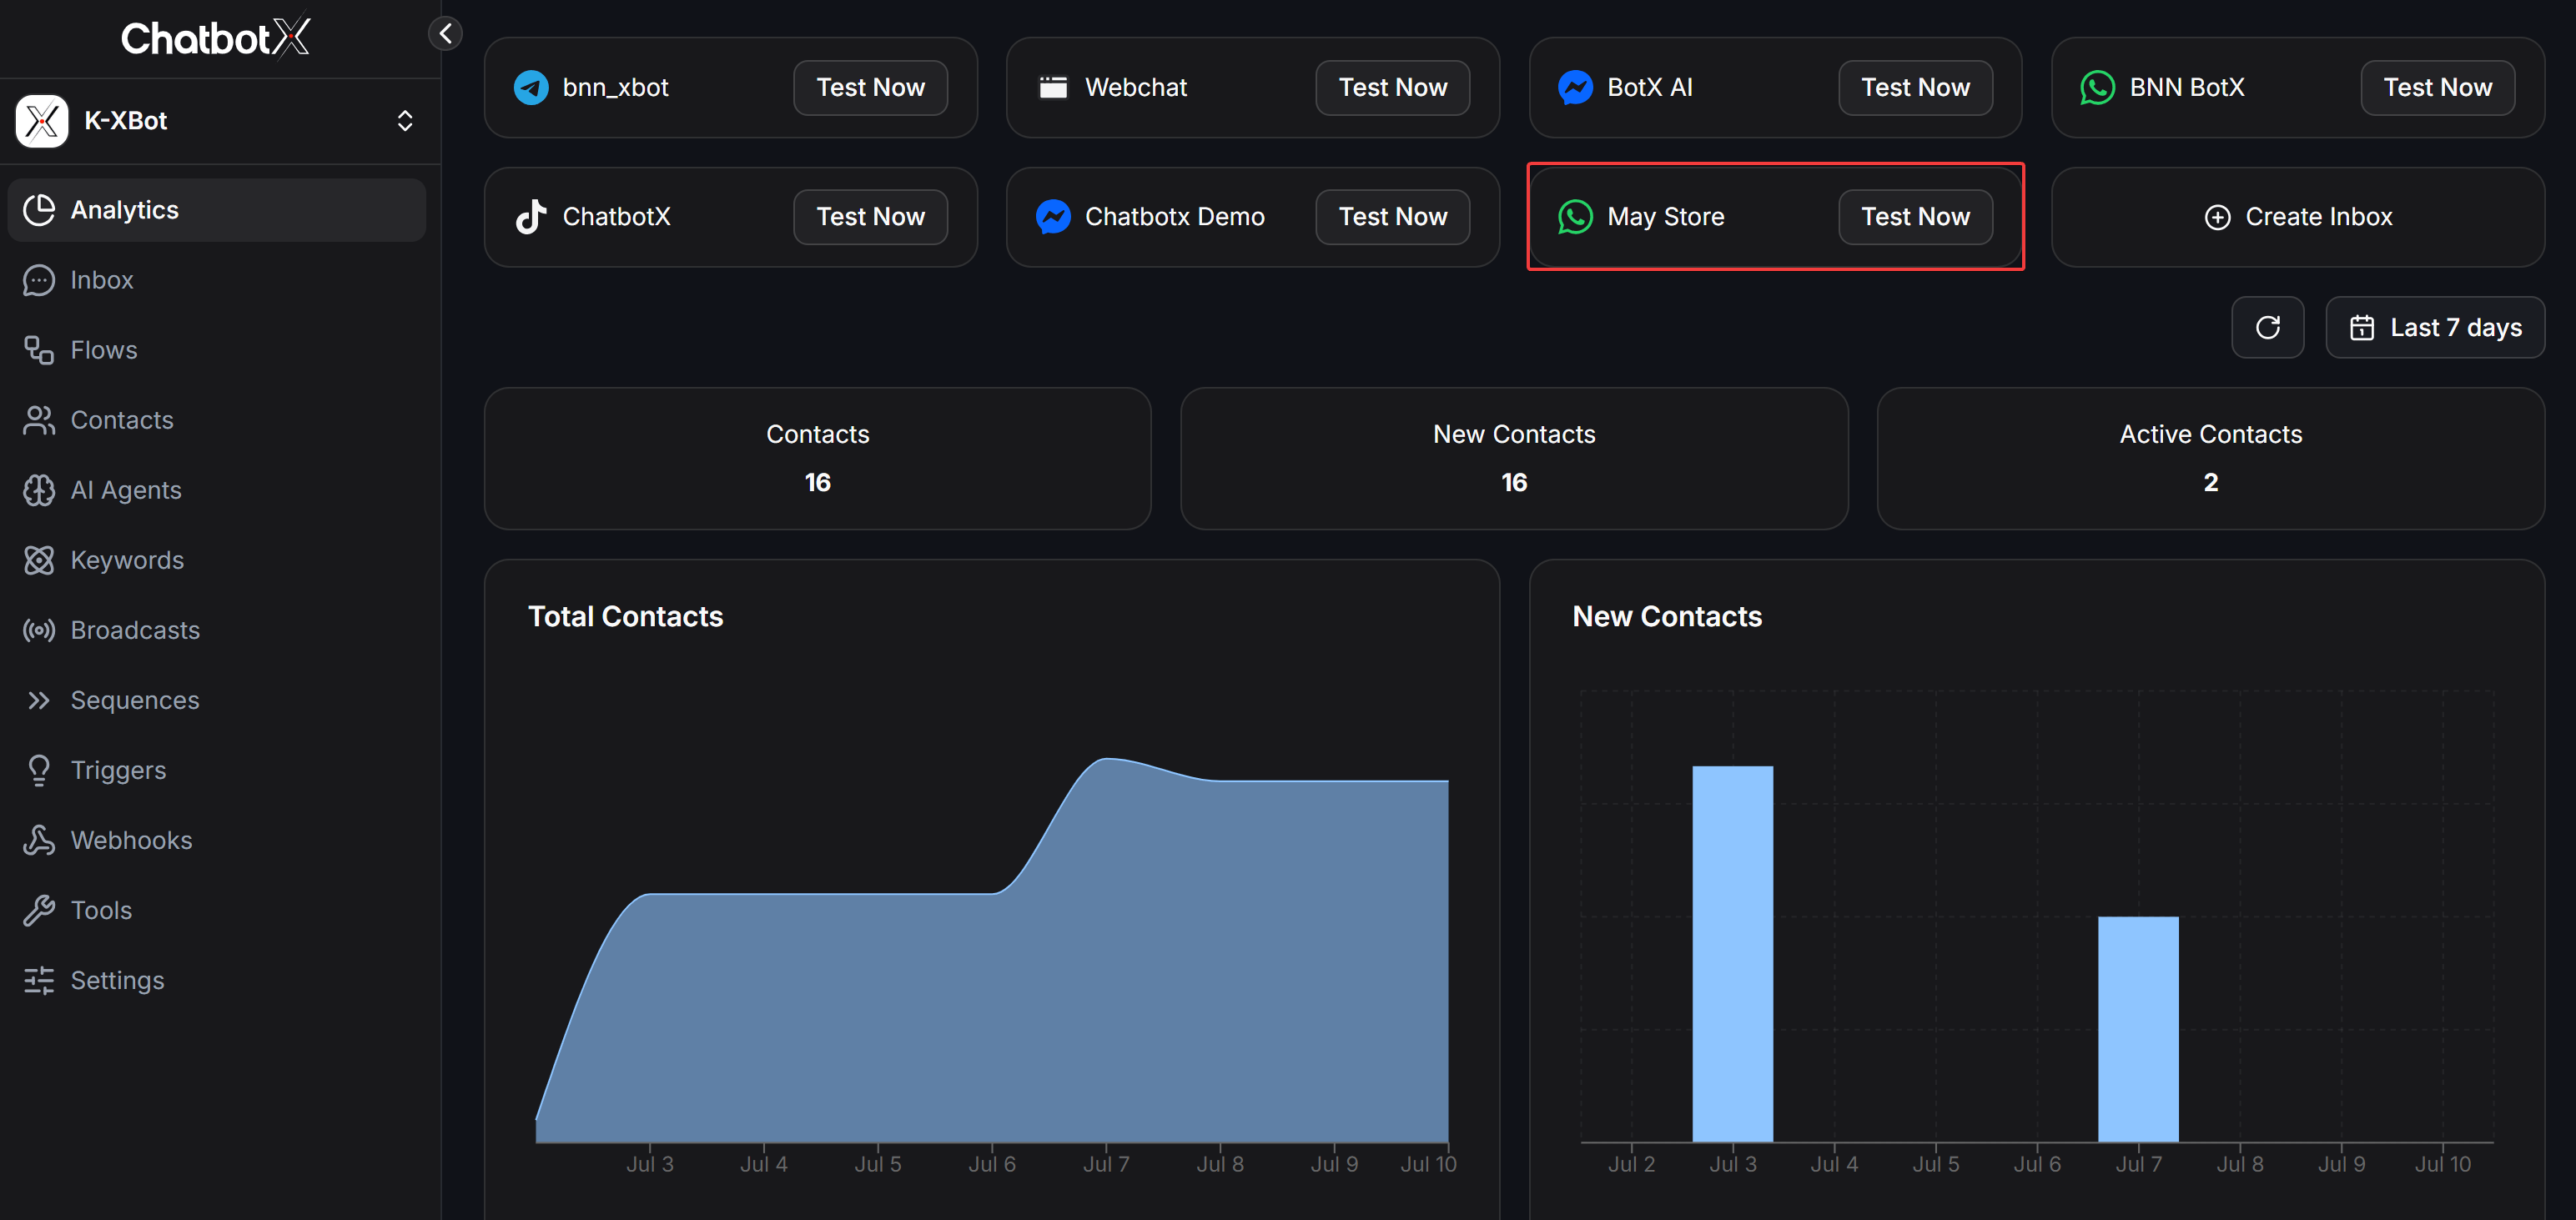Test Now for BNN BotX inbox
Viewport: 2576px width, 1220px height.
coord(2437,88)
